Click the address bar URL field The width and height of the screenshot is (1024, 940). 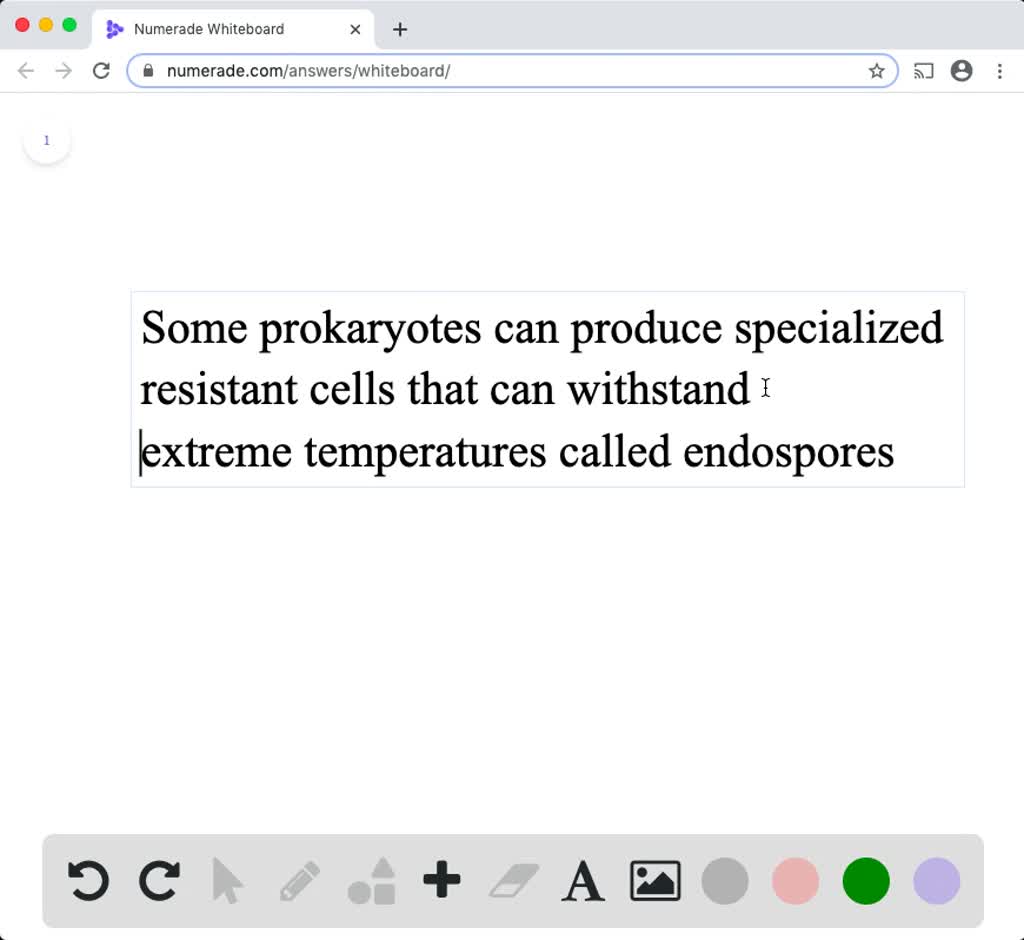point(500,71)
